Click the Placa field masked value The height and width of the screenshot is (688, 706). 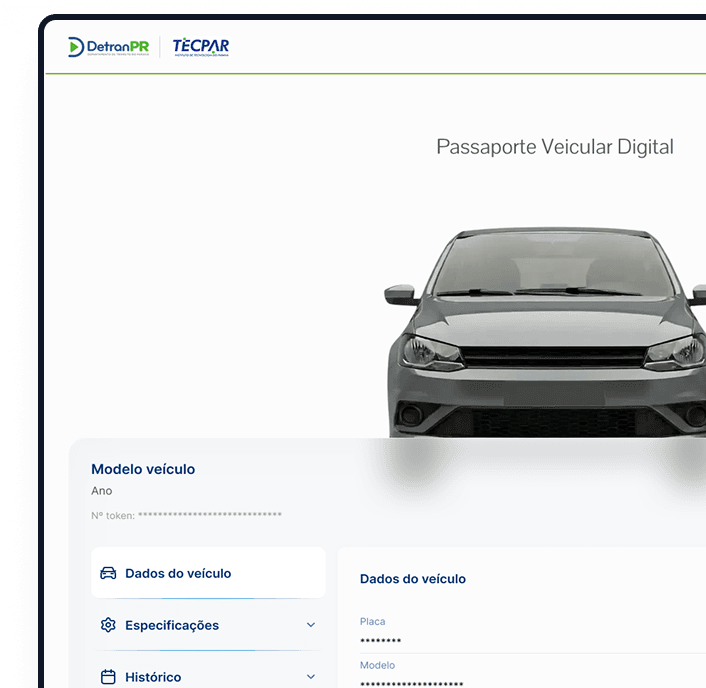click(380, 641)
